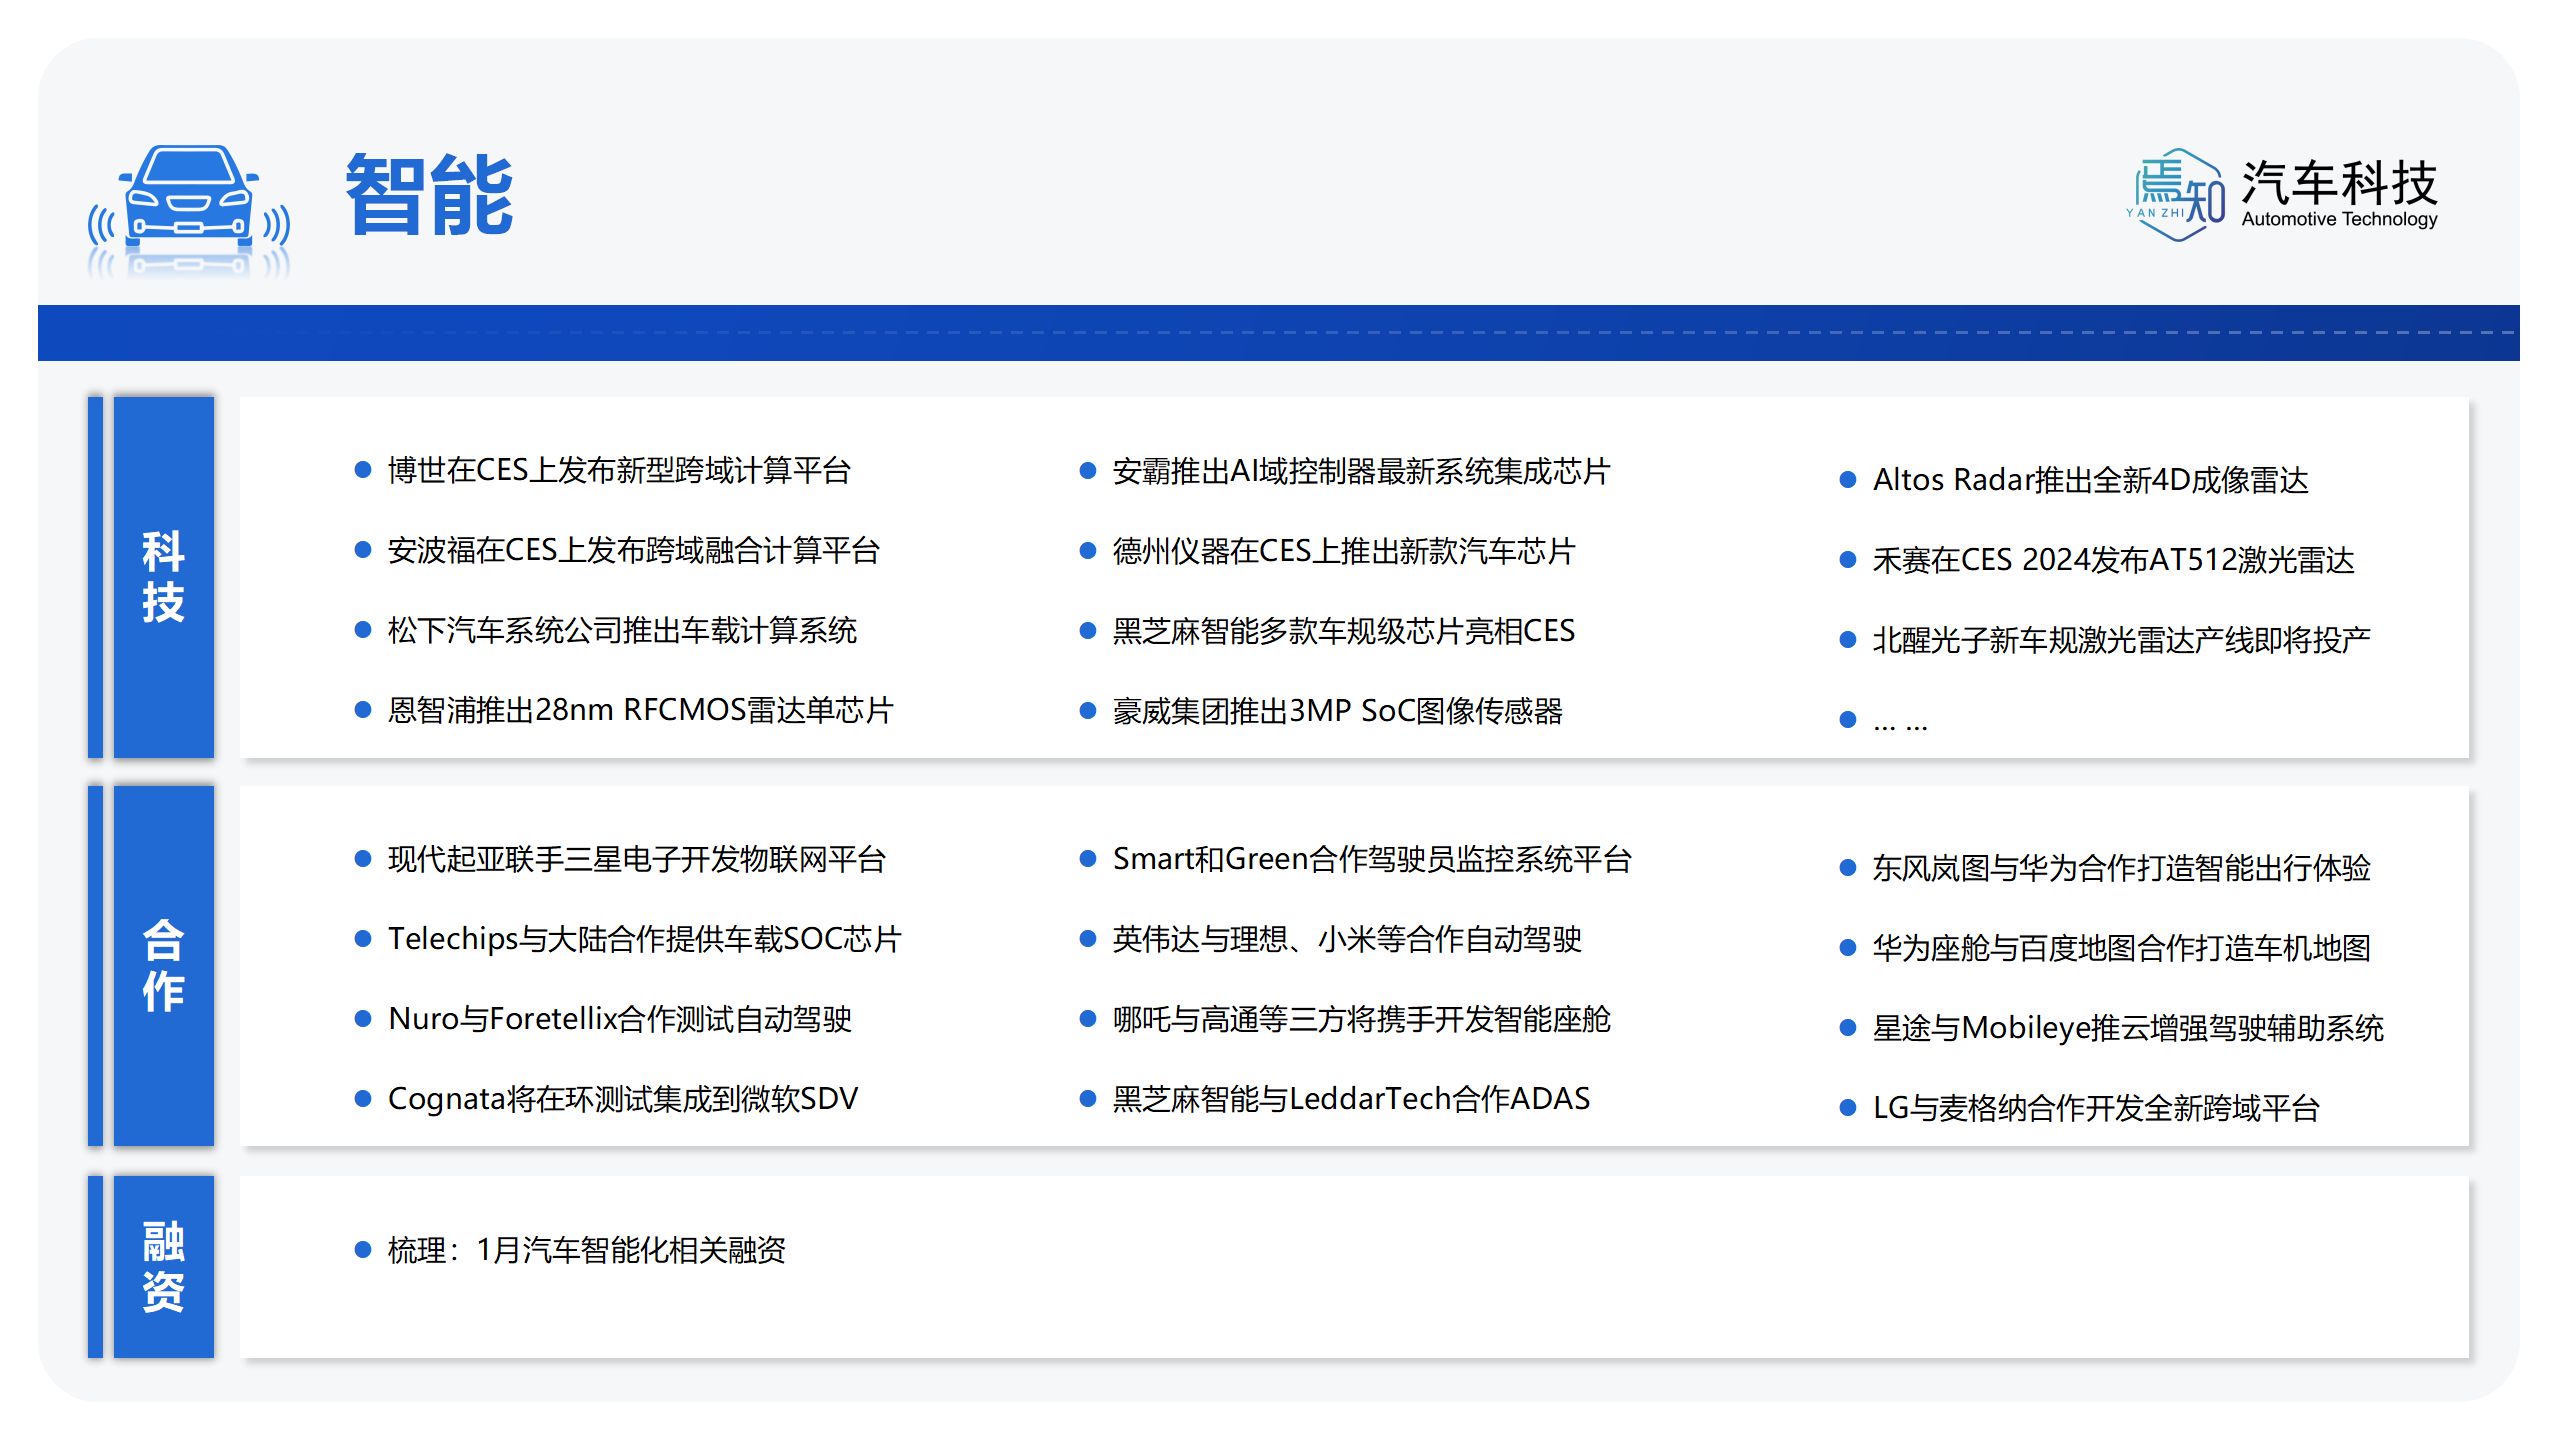This screenshot has height=1440, width=2560.
Task: Click LG与麦格纳合作开发全新跨域平台
Action: pos(2096,1108)
